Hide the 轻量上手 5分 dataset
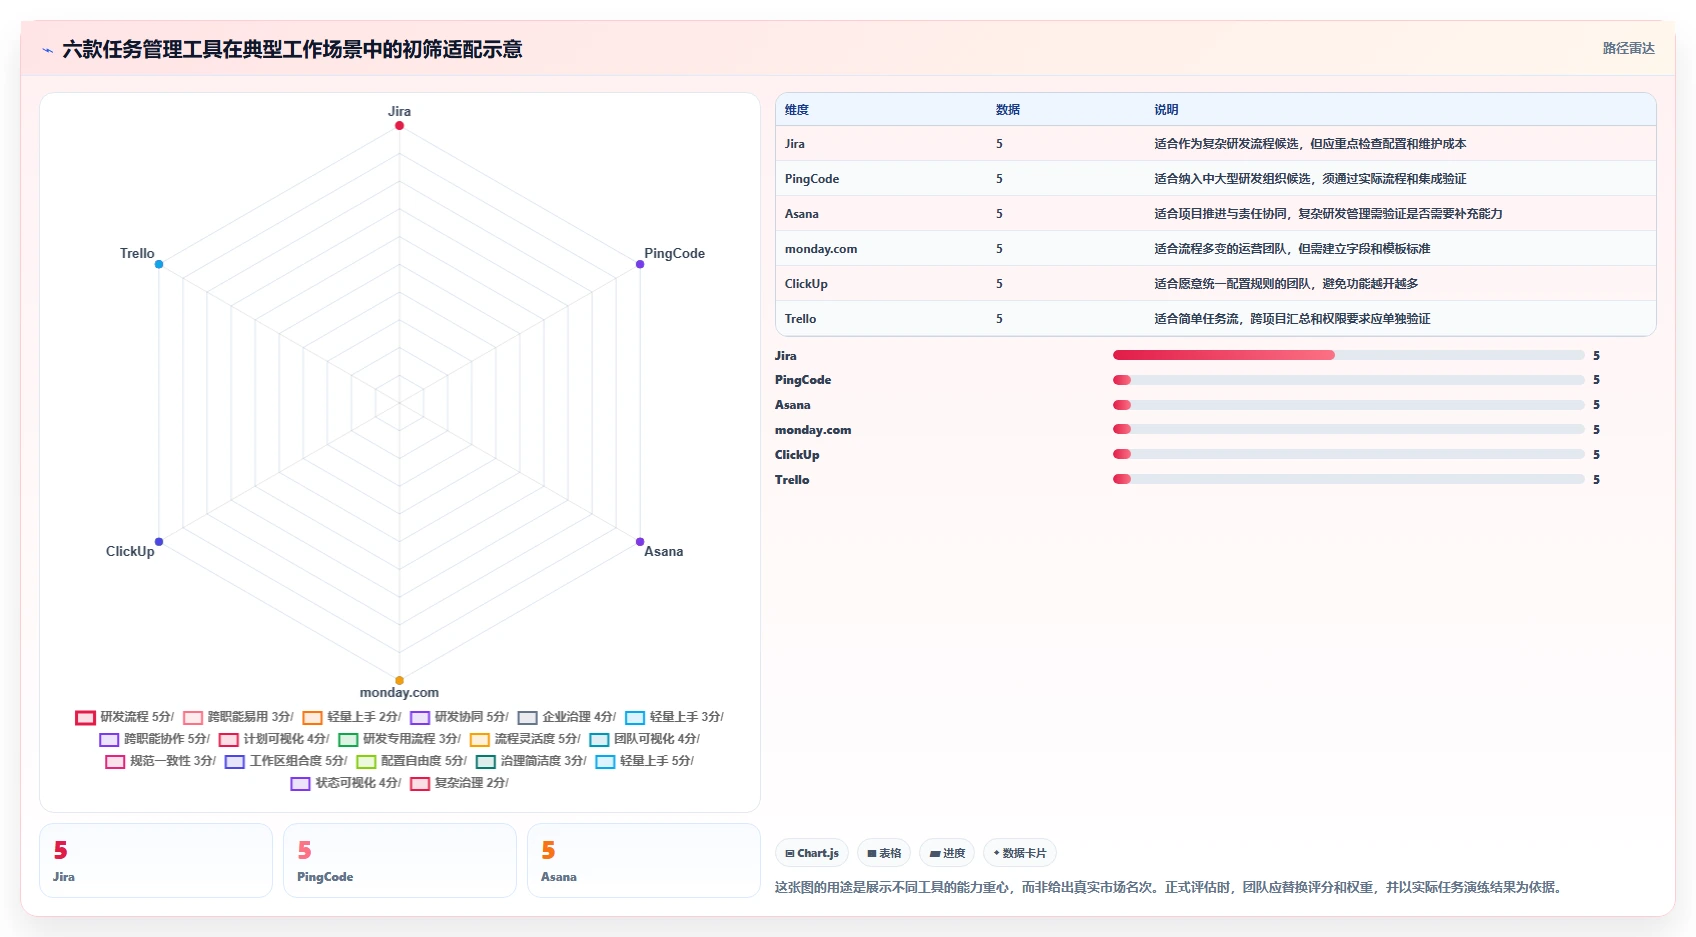The width and height of the screenshot is (1696, 937). [645, 761]
